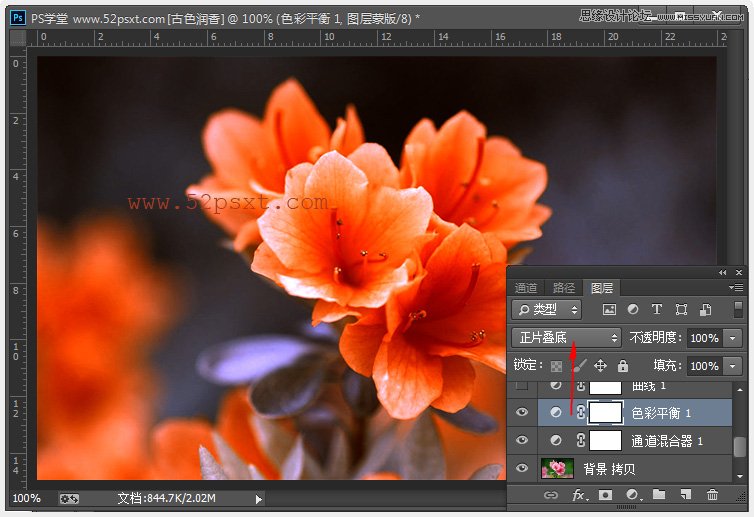Click the 背景 拷贝 layer thumbnail
Viewport: 754px width, 517px height.
pyautogui.click(x=557, y=468)
